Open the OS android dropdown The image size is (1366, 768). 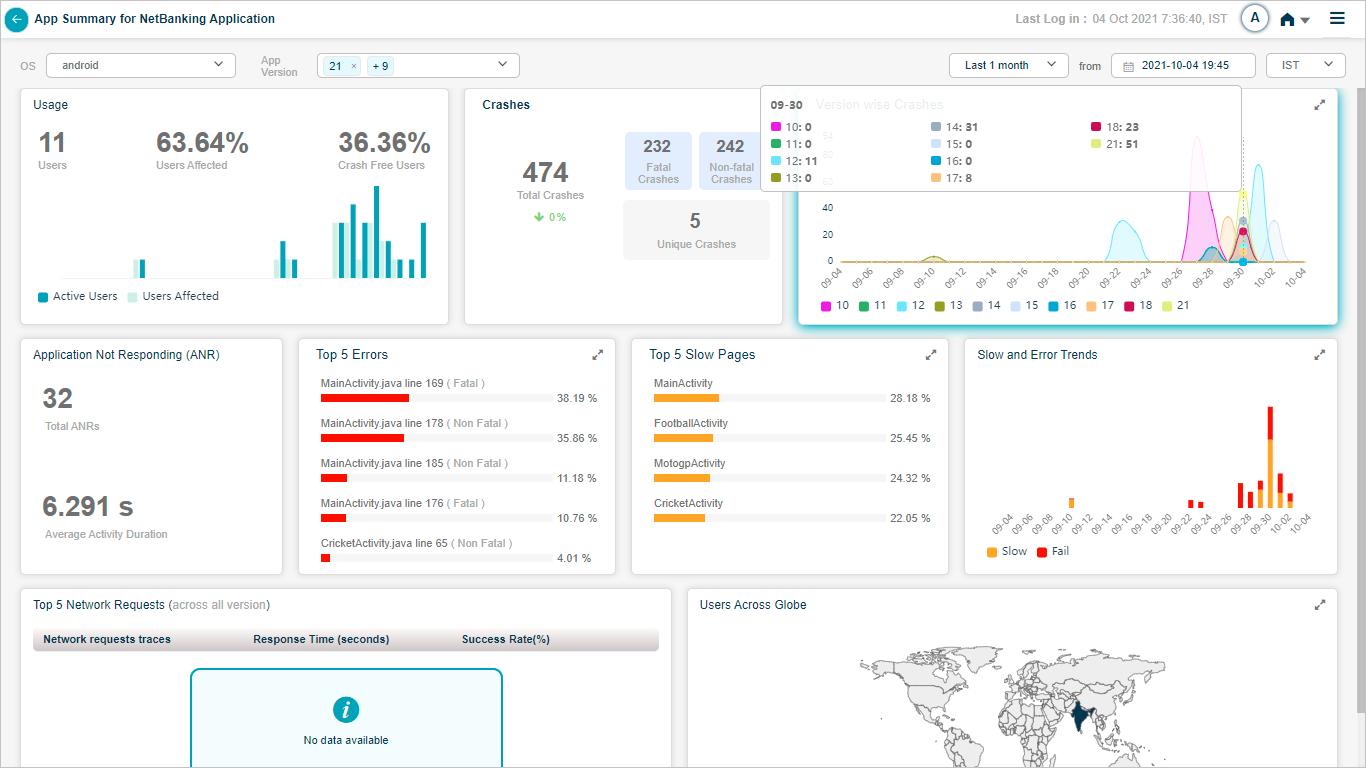tap(141, 65)
